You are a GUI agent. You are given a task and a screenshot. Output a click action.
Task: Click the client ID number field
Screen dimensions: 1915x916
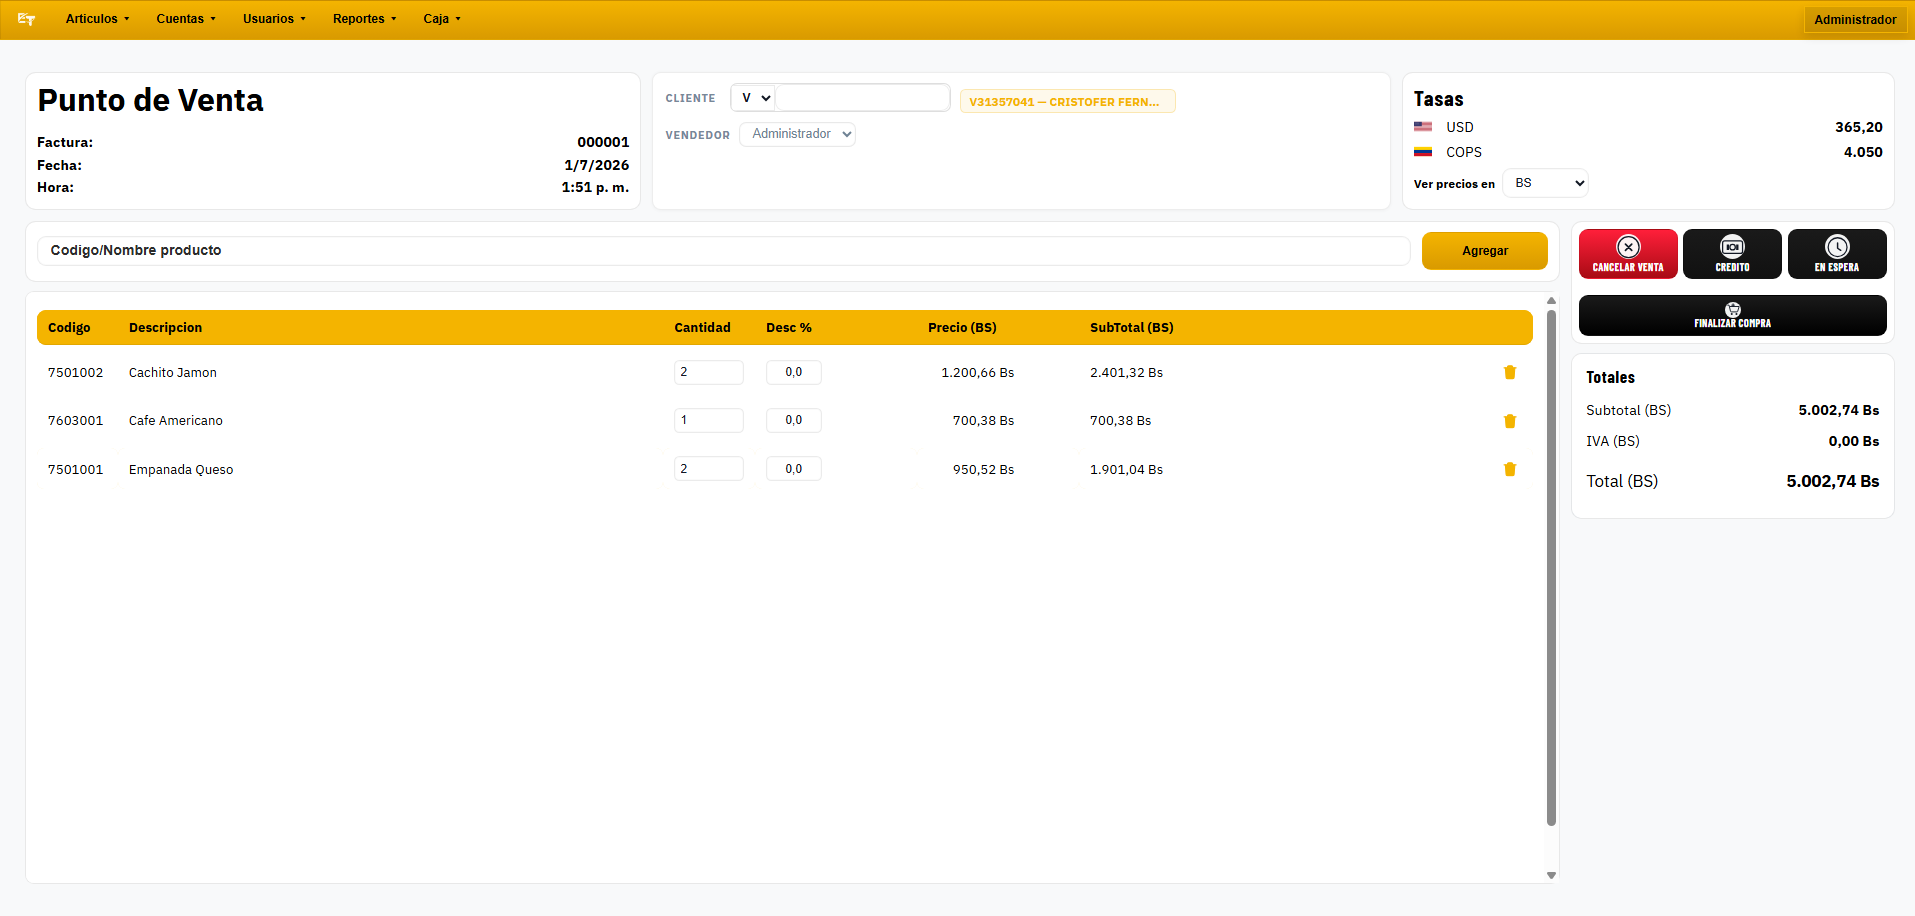[x=862, y=98]
